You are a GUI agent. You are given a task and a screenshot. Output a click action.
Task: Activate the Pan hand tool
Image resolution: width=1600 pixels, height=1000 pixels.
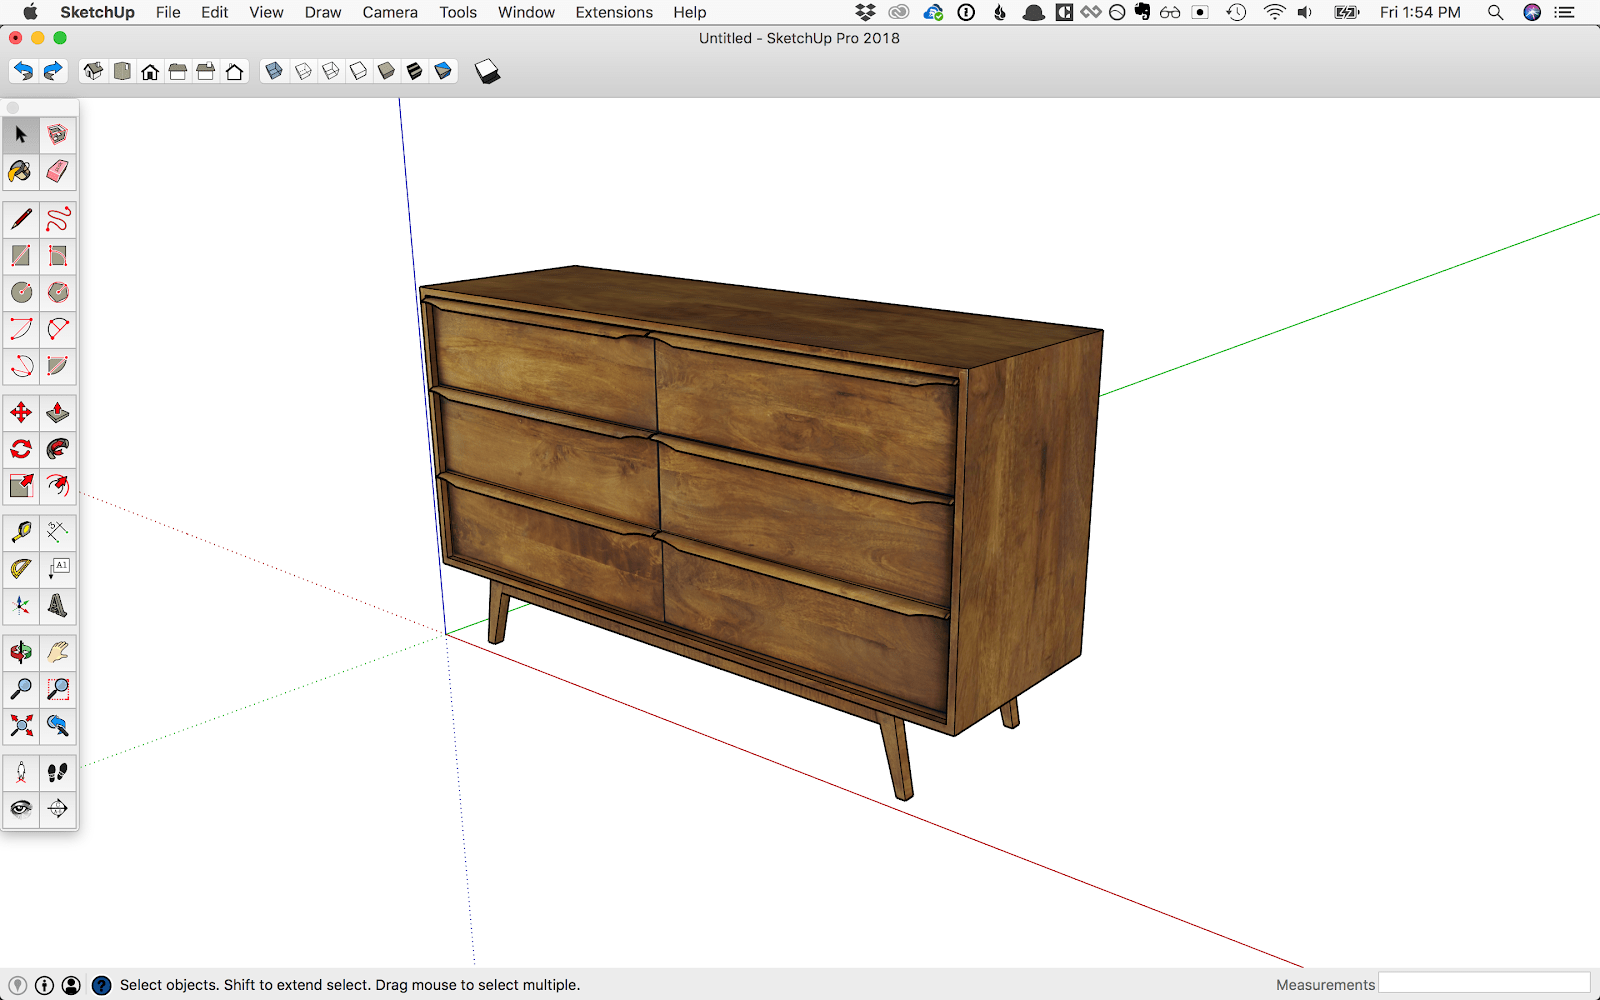click(x=58, y=653)
